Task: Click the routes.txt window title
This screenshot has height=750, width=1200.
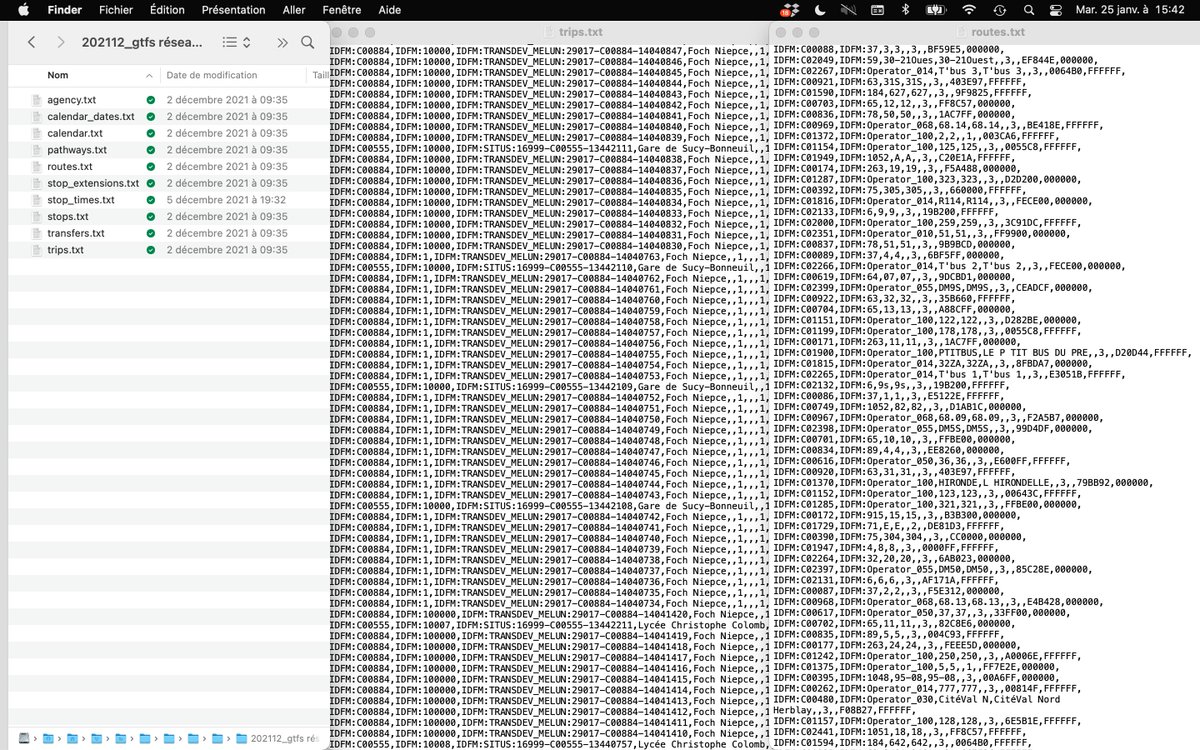Action: tap(997, 32)
